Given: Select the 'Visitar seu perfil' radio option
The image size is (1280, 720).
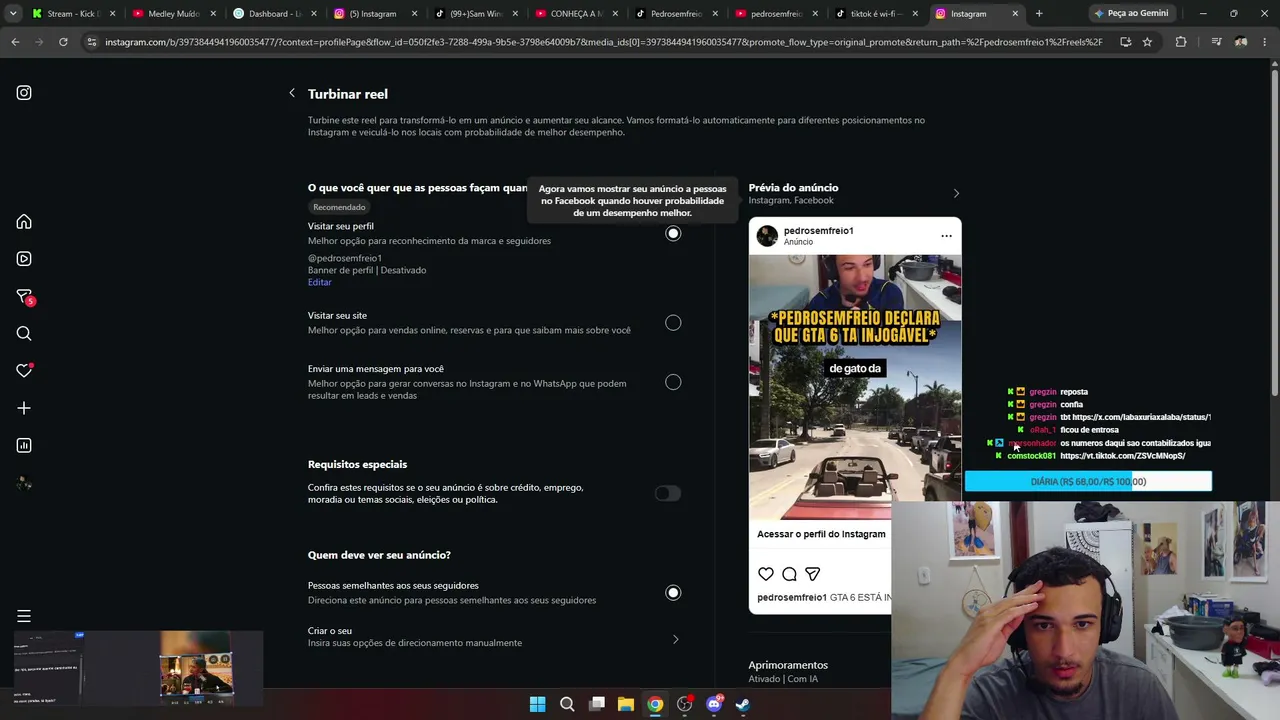Looking at the screenshot, I should tap(673, 233).
